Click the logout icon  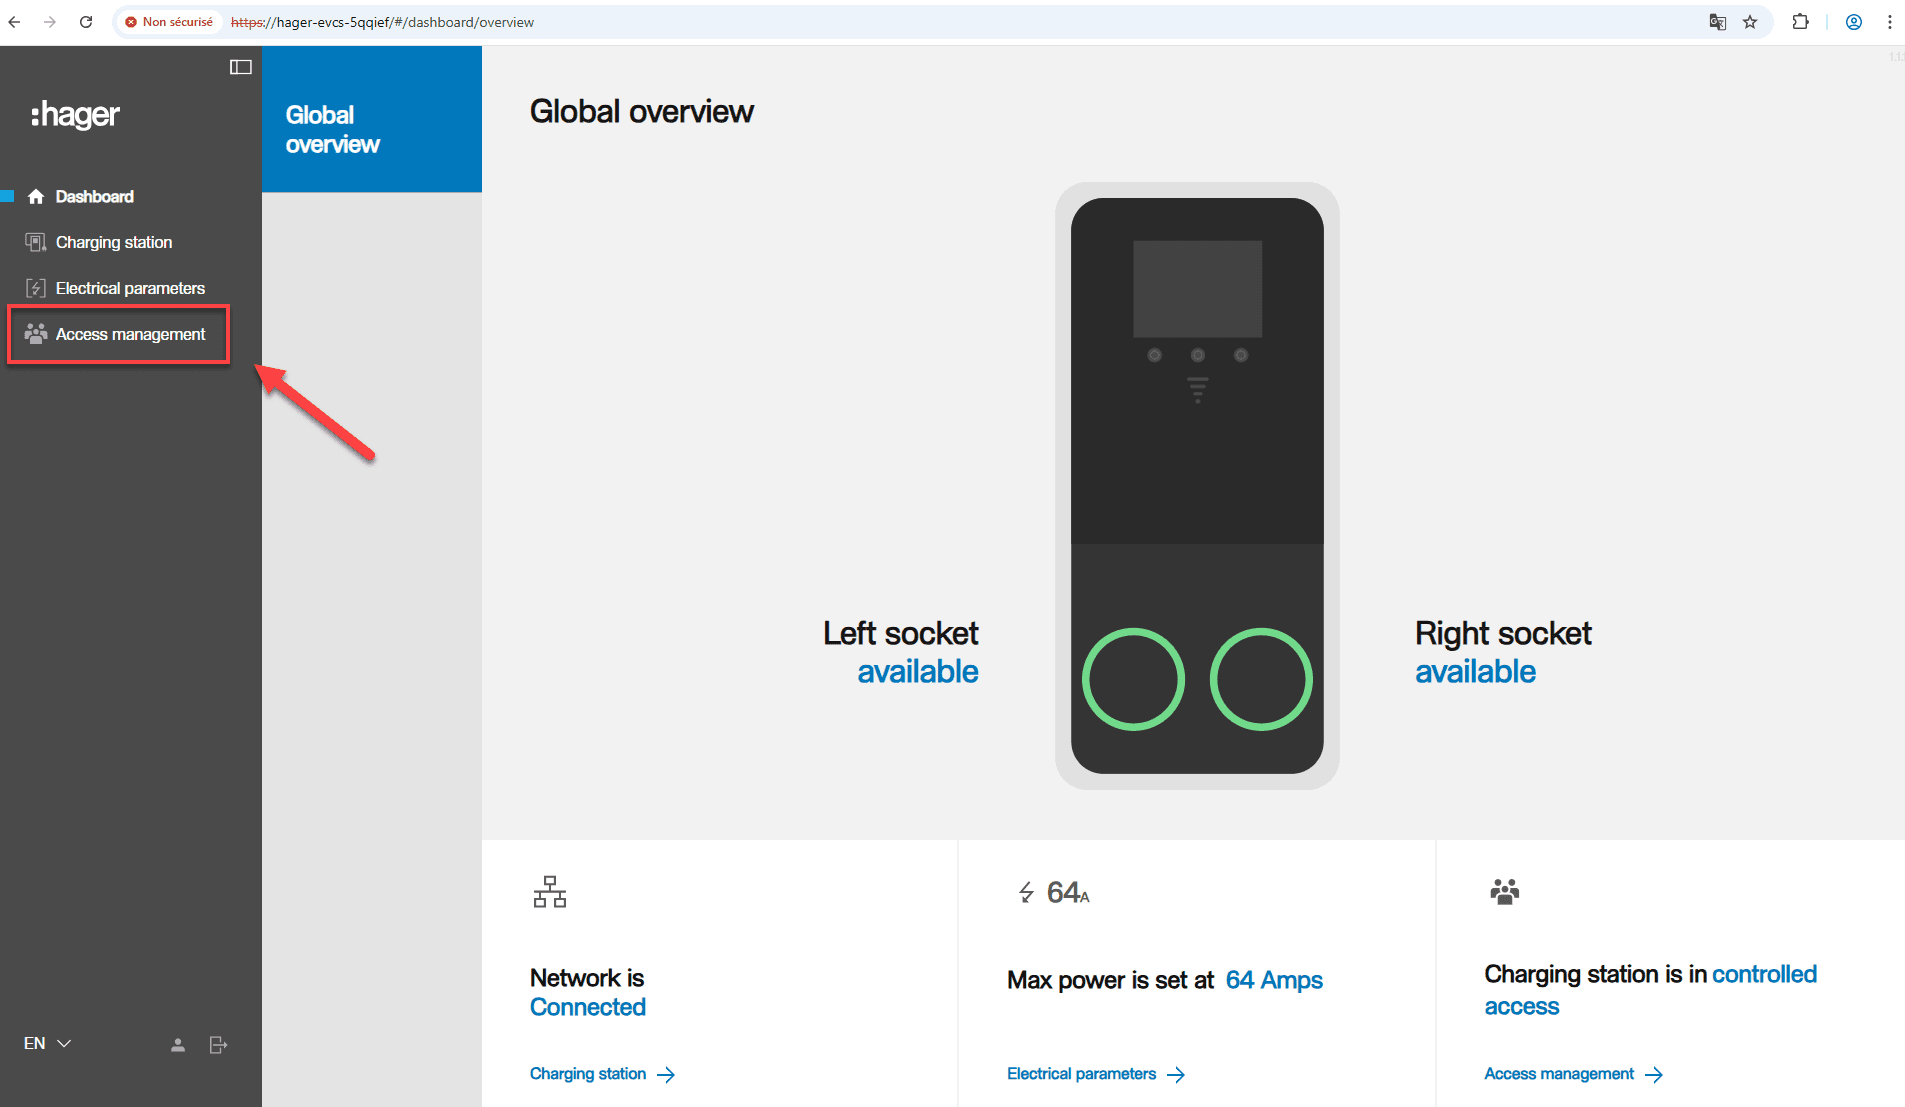(x=218, y=1045)
